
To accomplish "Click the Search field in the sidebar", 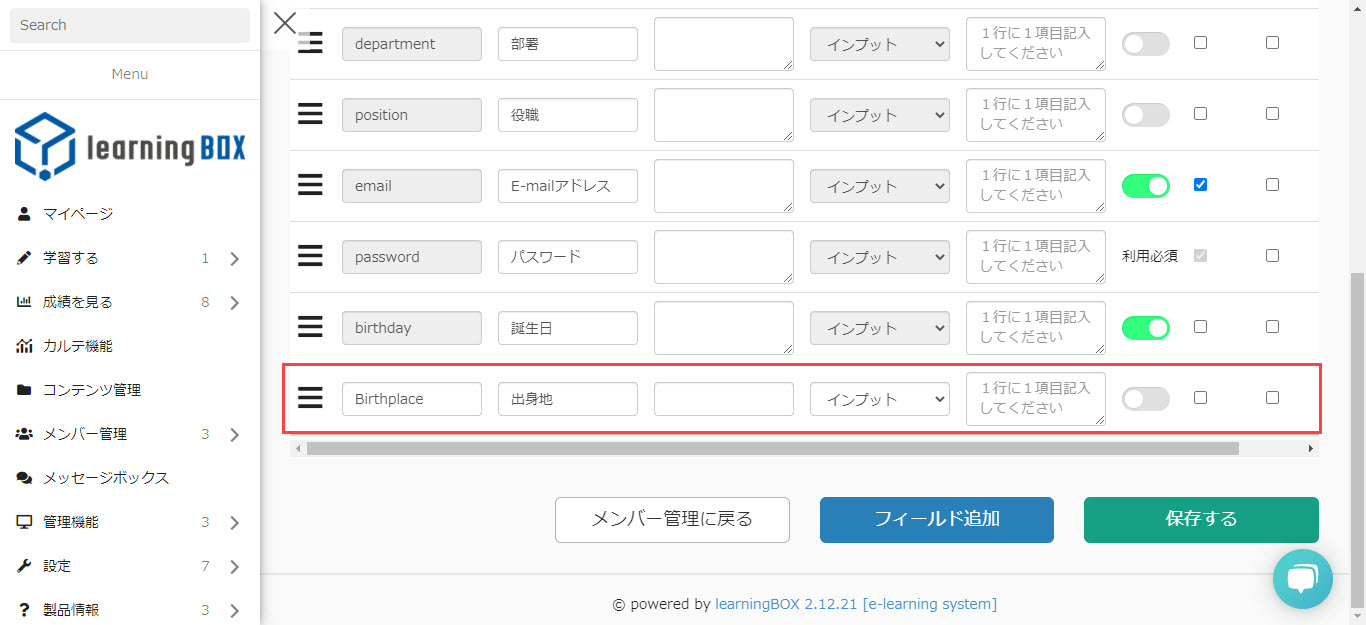I will [130, 25].
